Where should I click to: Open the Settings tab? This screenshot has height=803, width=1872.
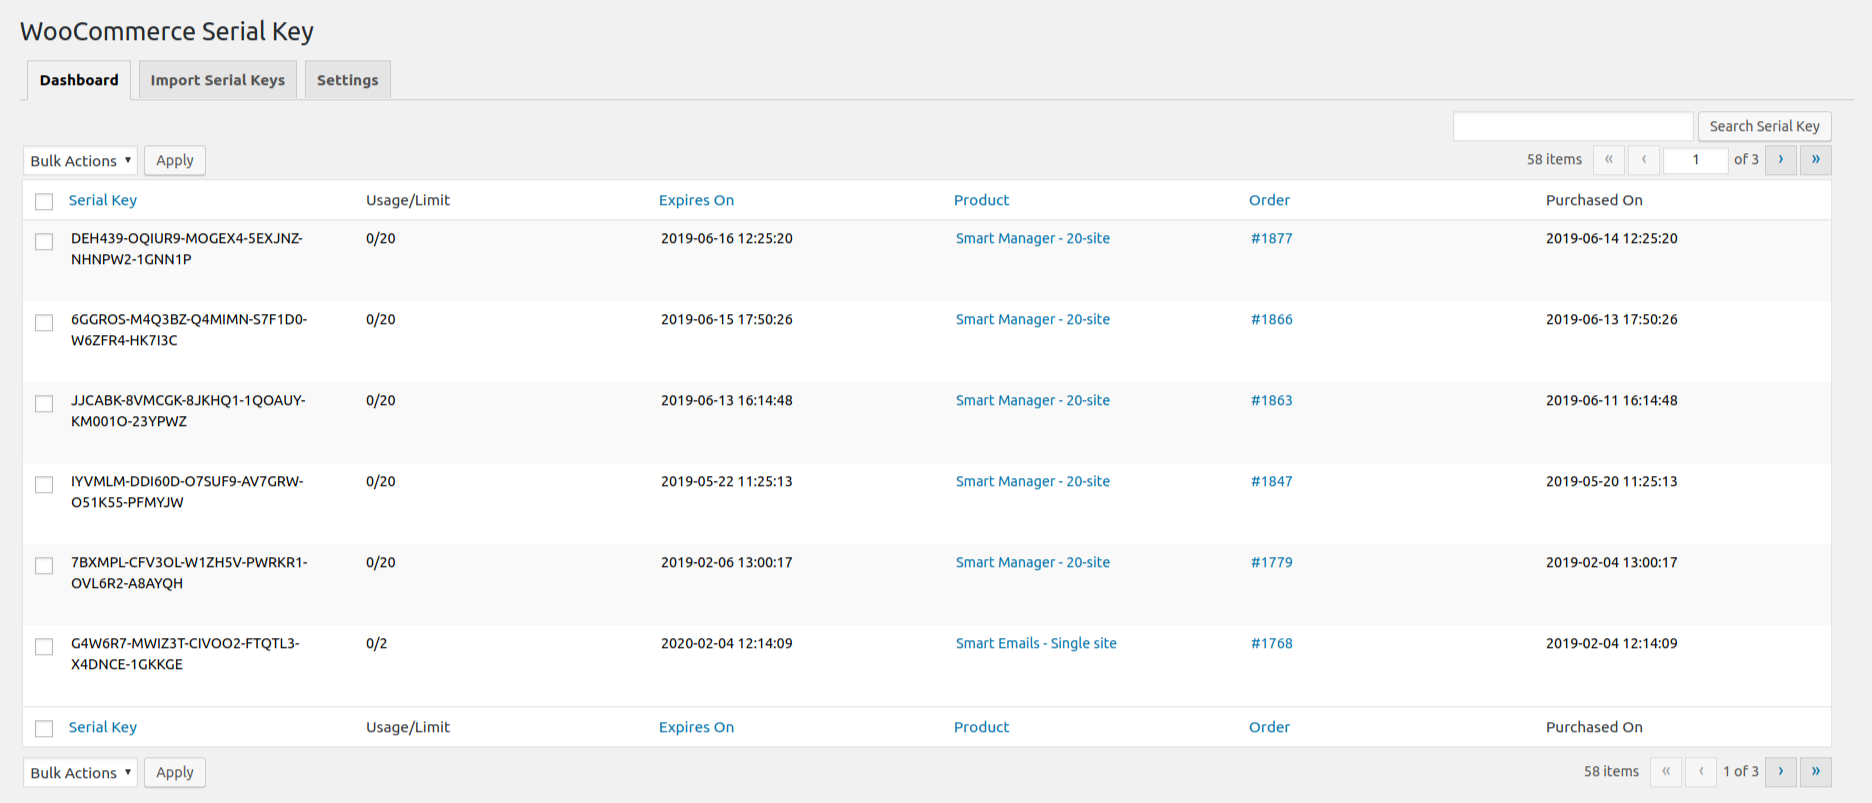point(347,80)
